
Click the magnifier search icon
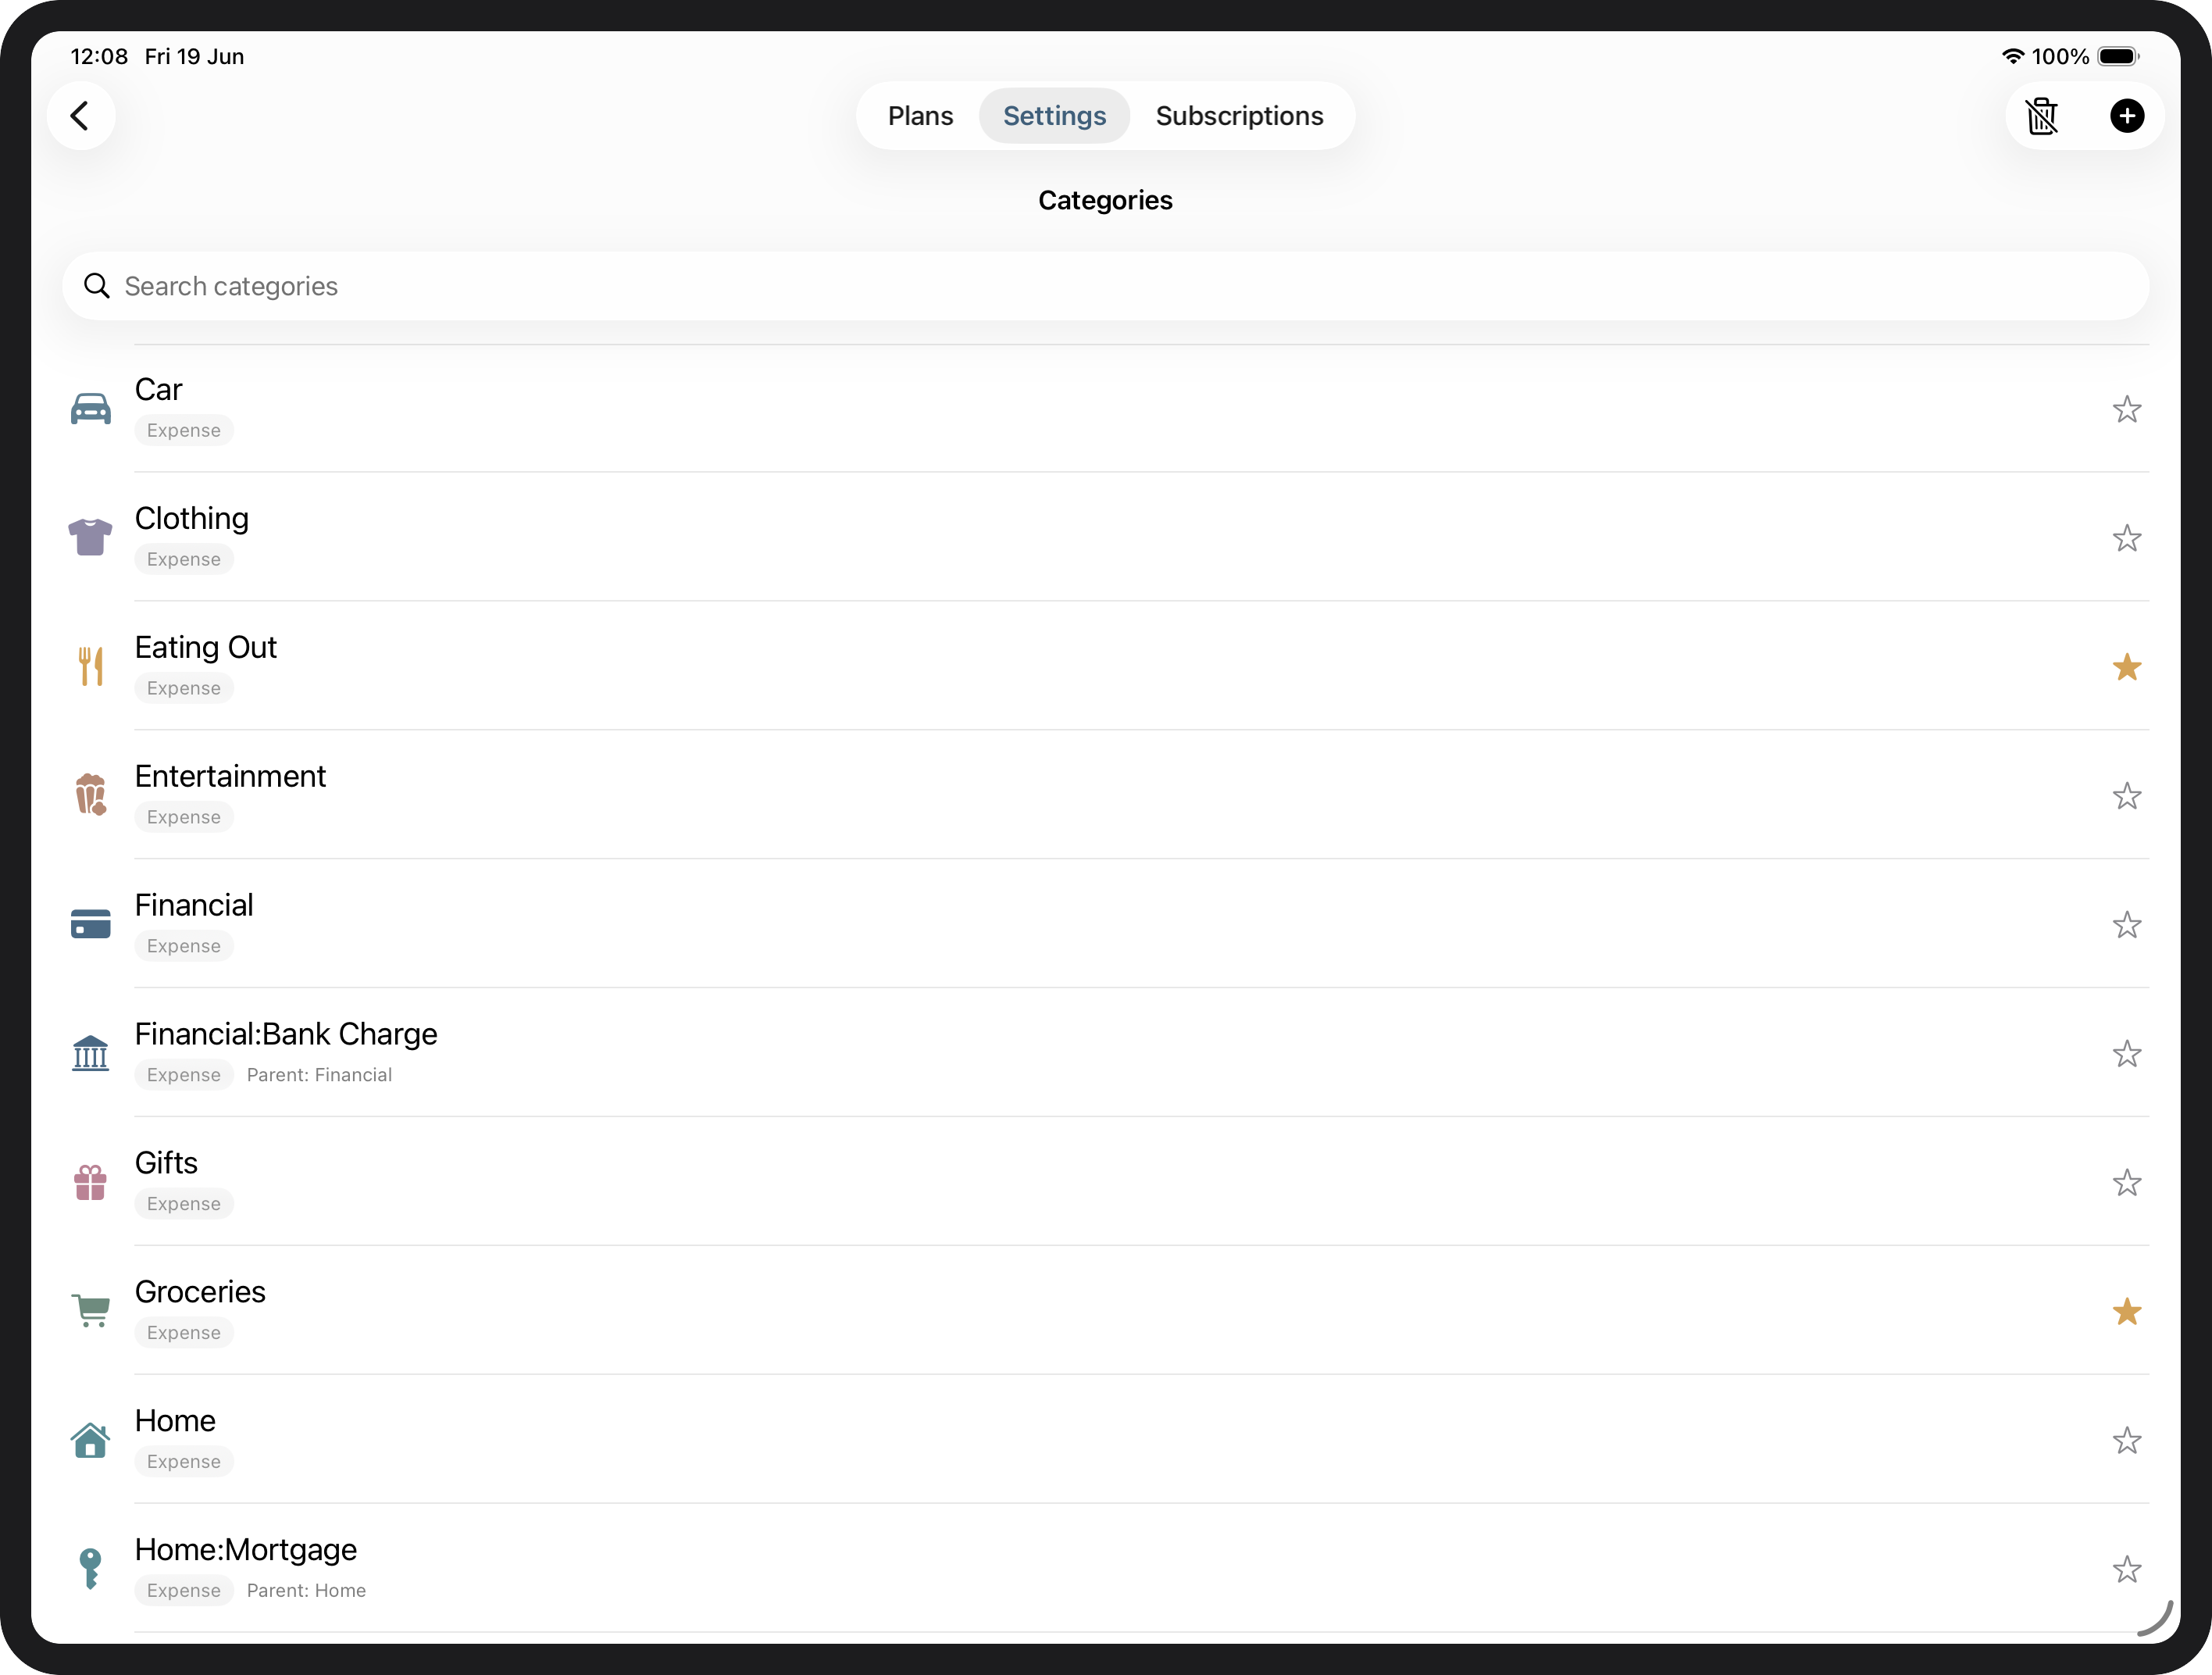tap(96, 286)
